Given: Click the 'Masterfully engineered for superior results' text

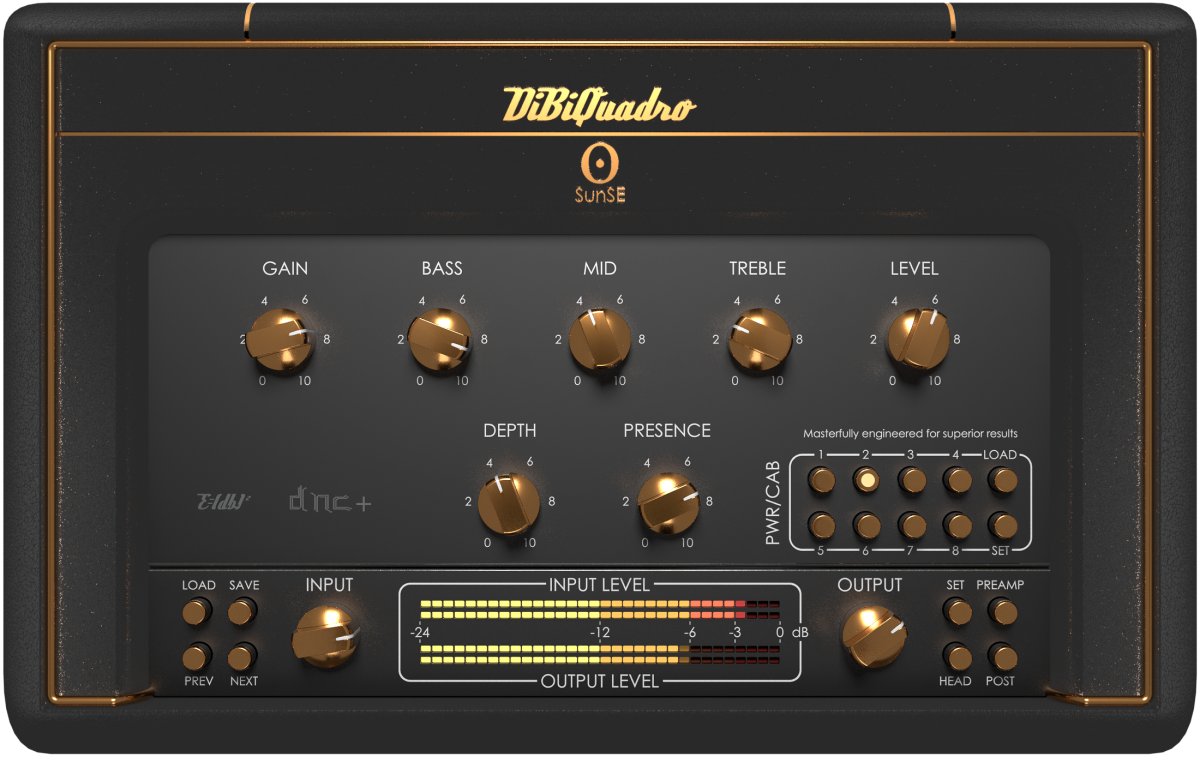Looking at the screenshot, I should coord(911,434).
